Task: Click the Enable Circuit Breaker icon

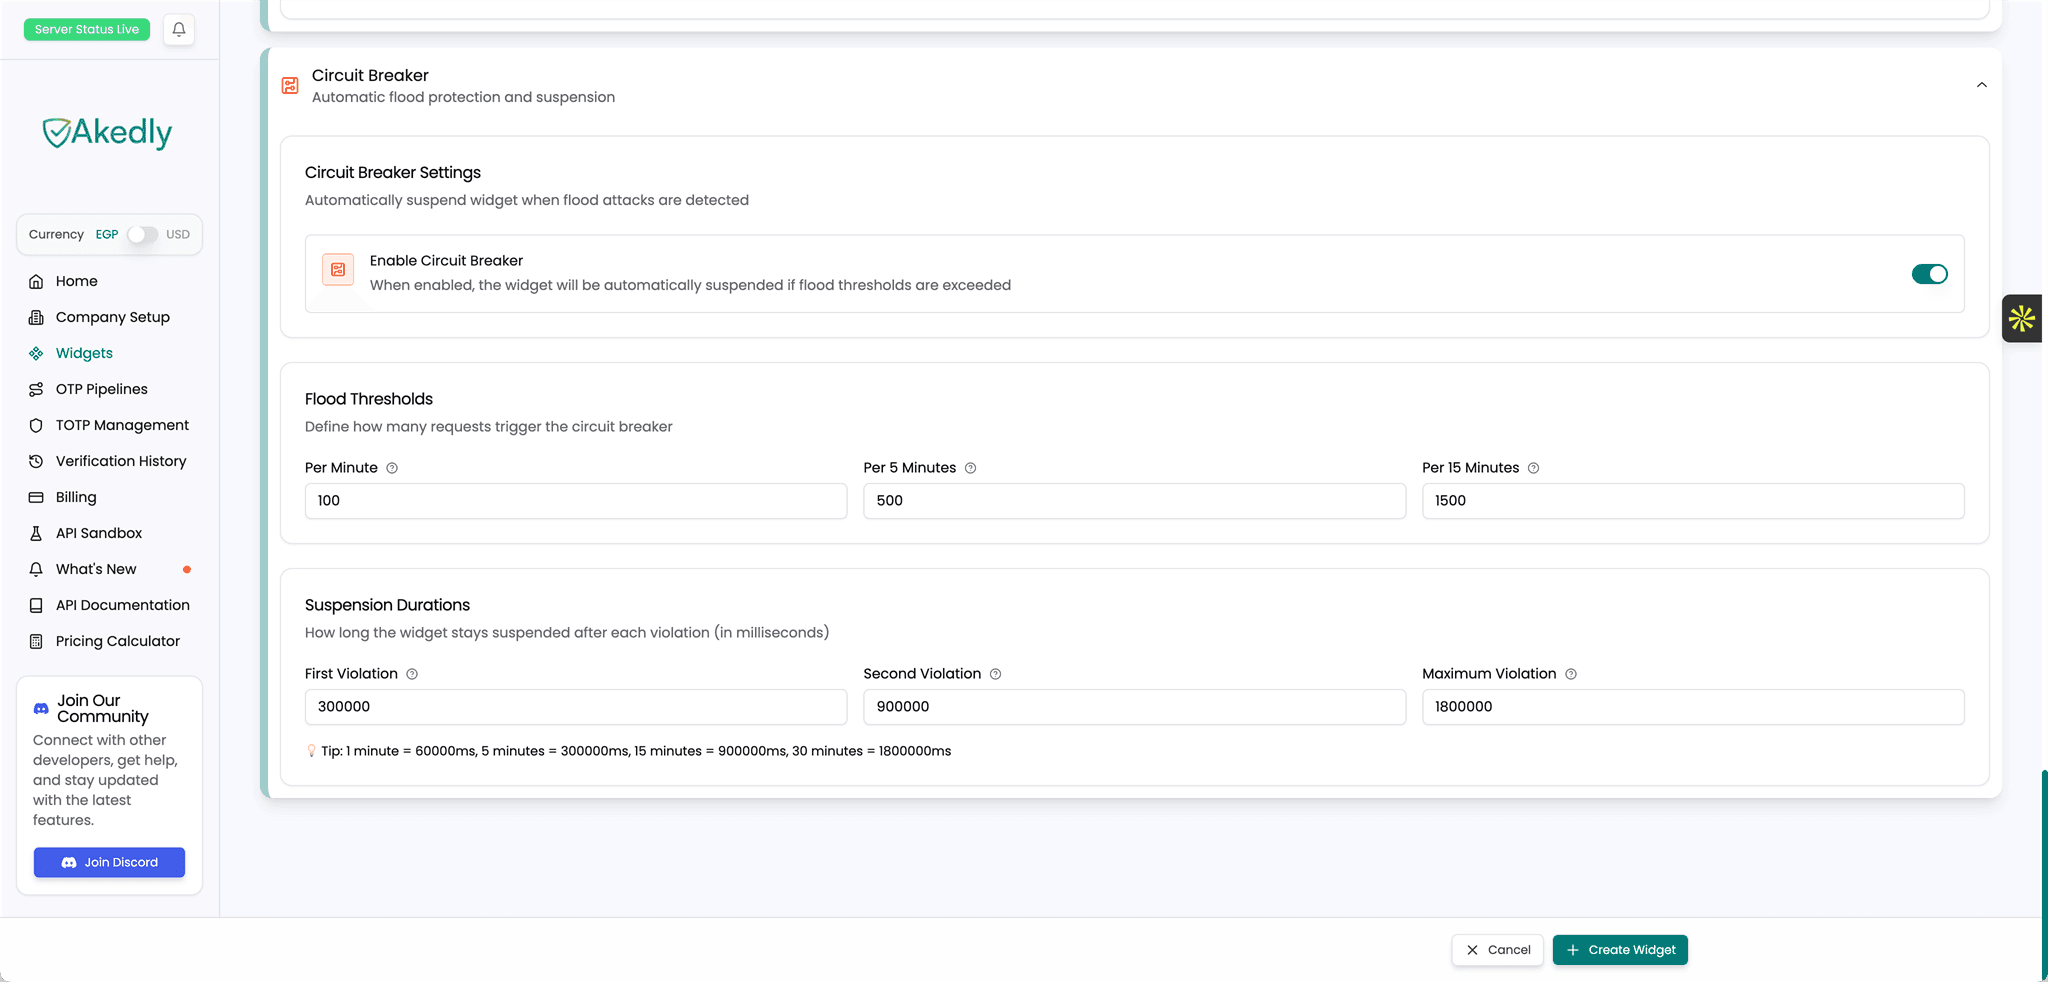Action: coord(338,270)
